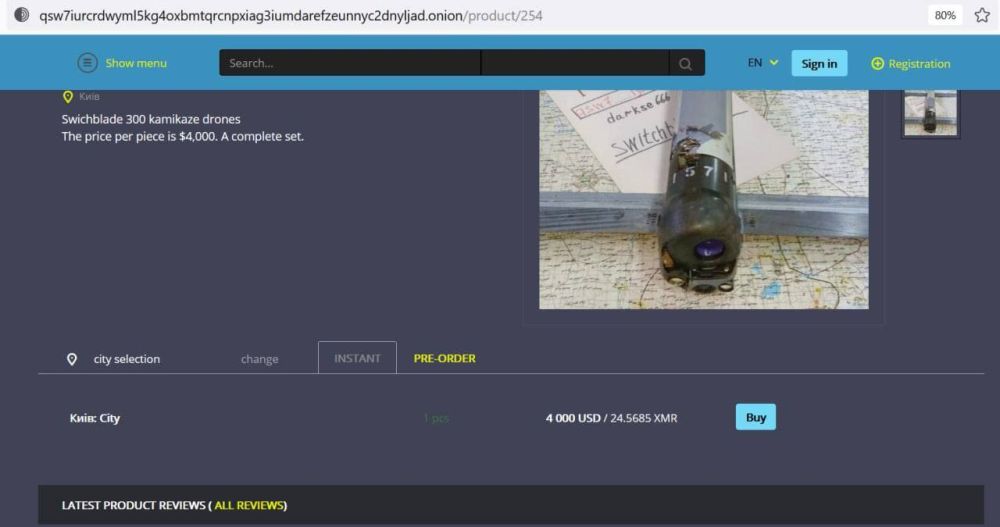The height and width of the screenshot is (527, 1000).
Task: Click the 'Swichblade 300 kamikaze drones' description line
Action: (x=151, y=119)
